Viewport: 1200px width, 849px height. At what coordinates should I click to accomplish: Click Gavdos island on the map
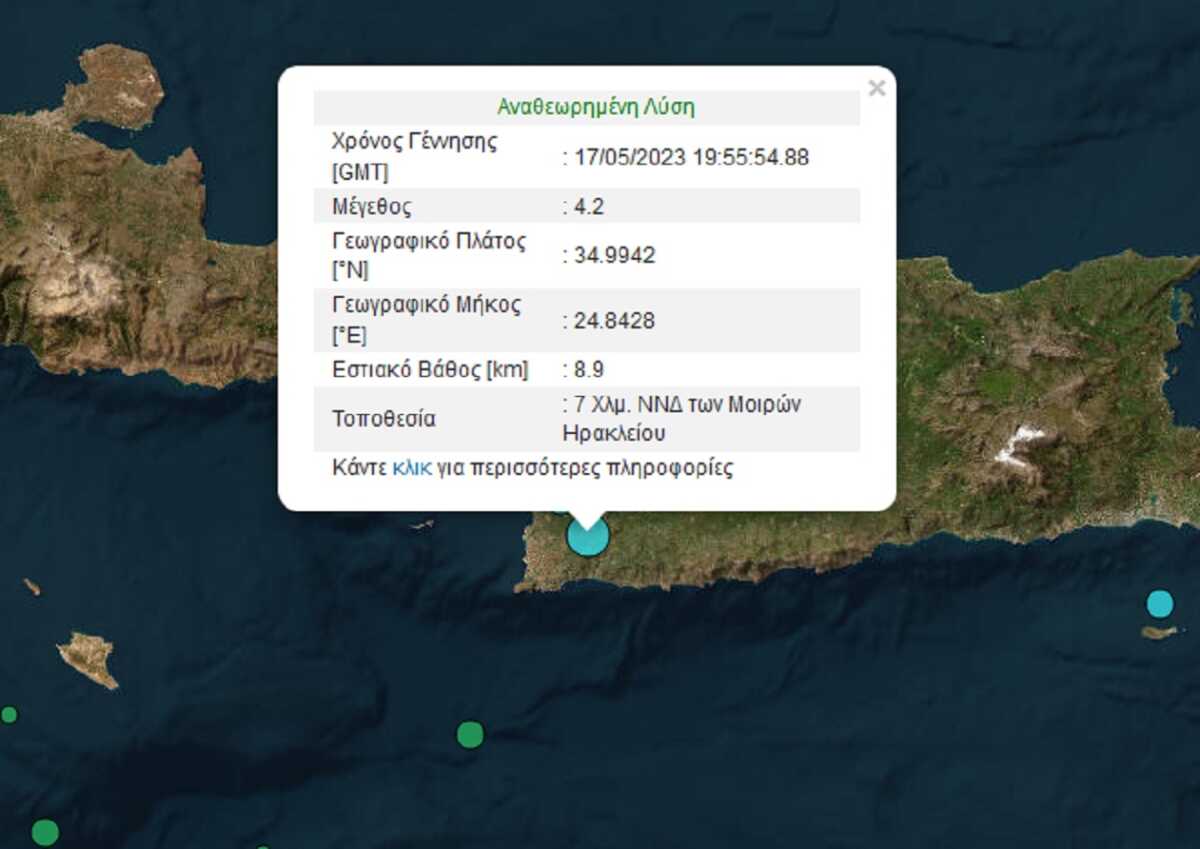point(89,661)
